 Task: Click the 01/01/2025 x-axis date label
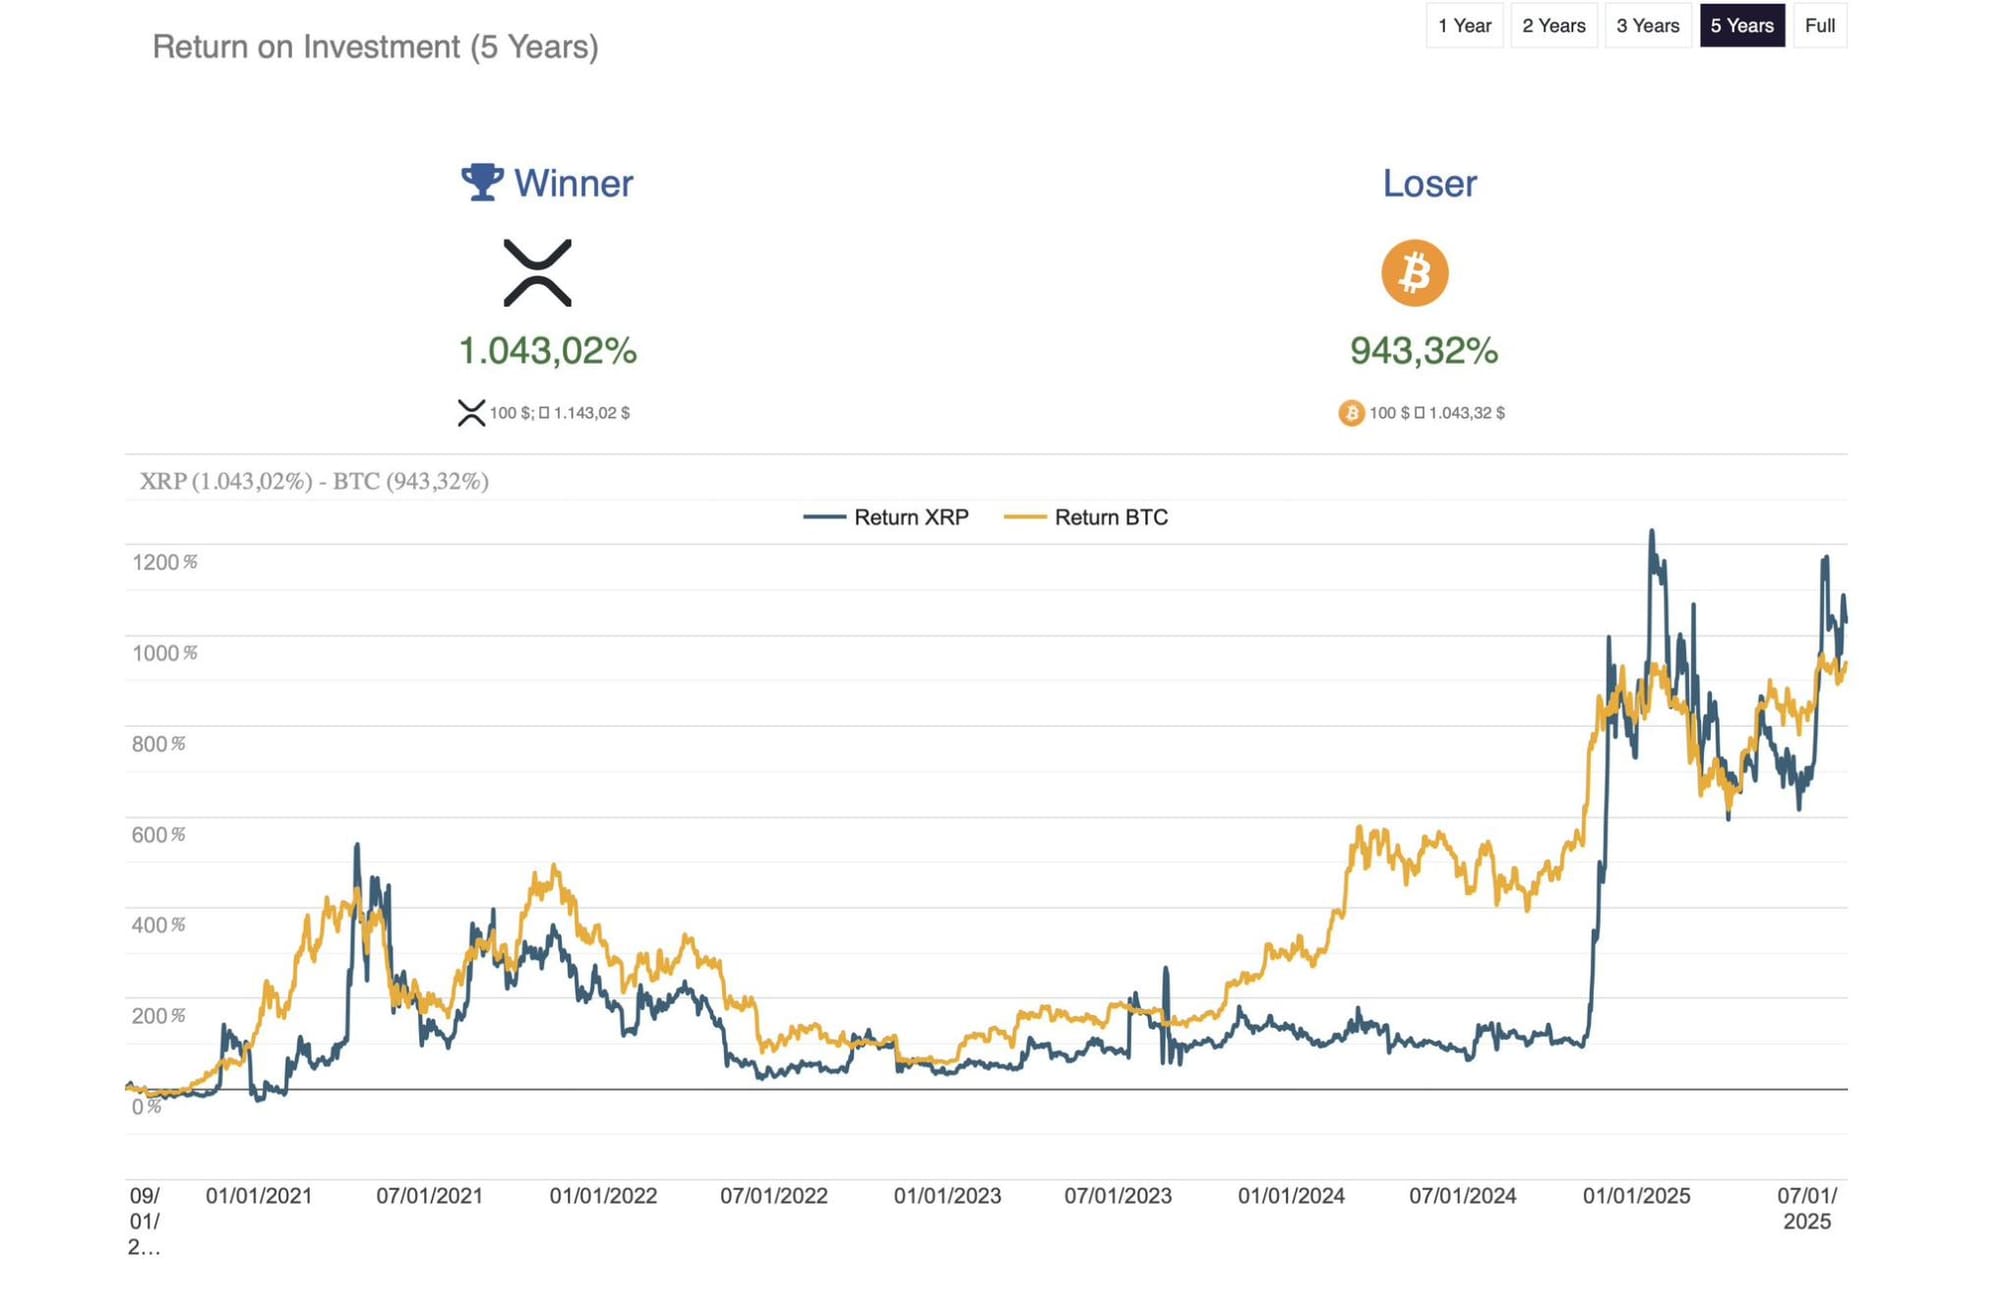[x=1636, y=1196]
